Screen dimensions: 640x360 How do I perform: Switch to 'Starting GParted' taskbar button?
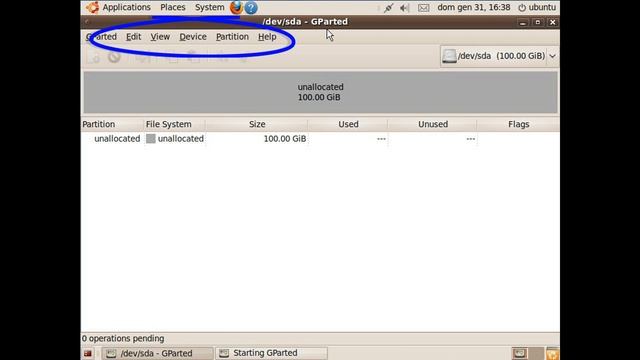[x=271, y=353]
